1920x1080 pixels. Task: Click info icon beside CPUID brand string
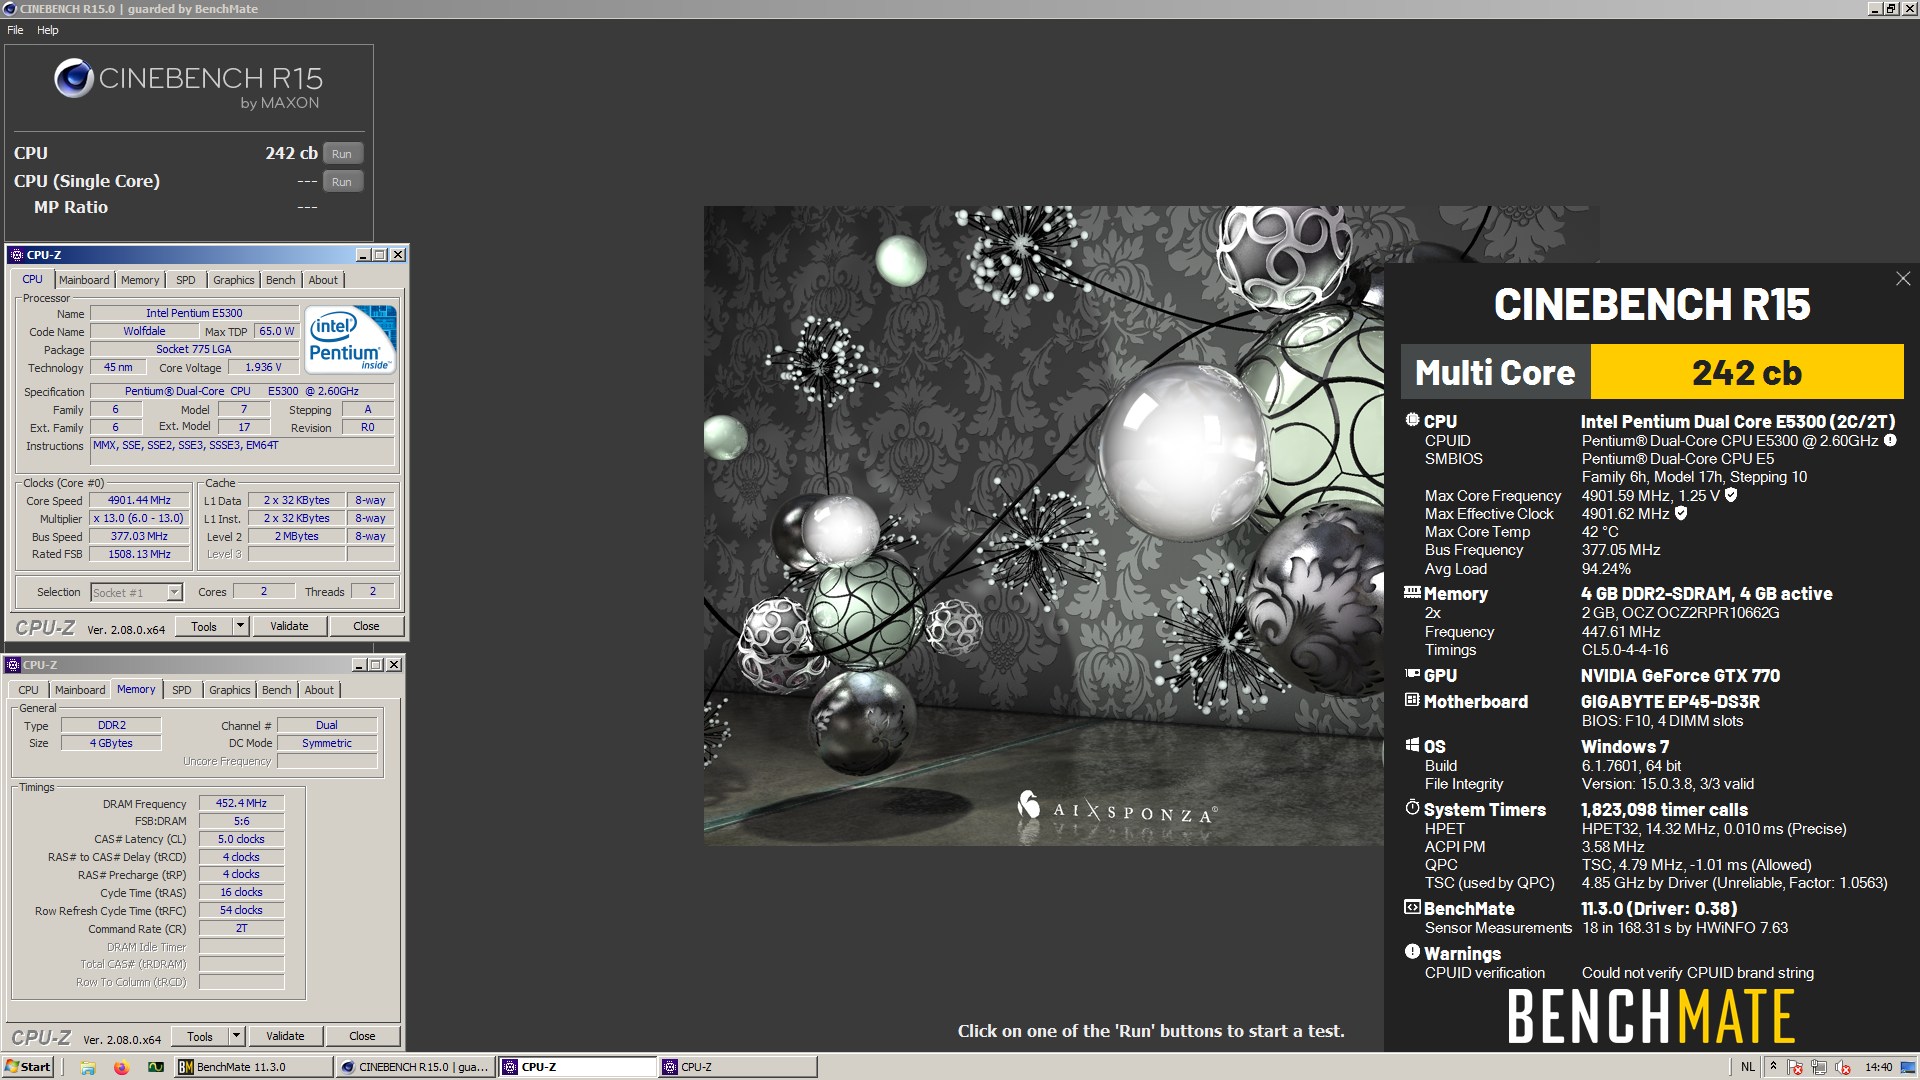coord(1890,440)
